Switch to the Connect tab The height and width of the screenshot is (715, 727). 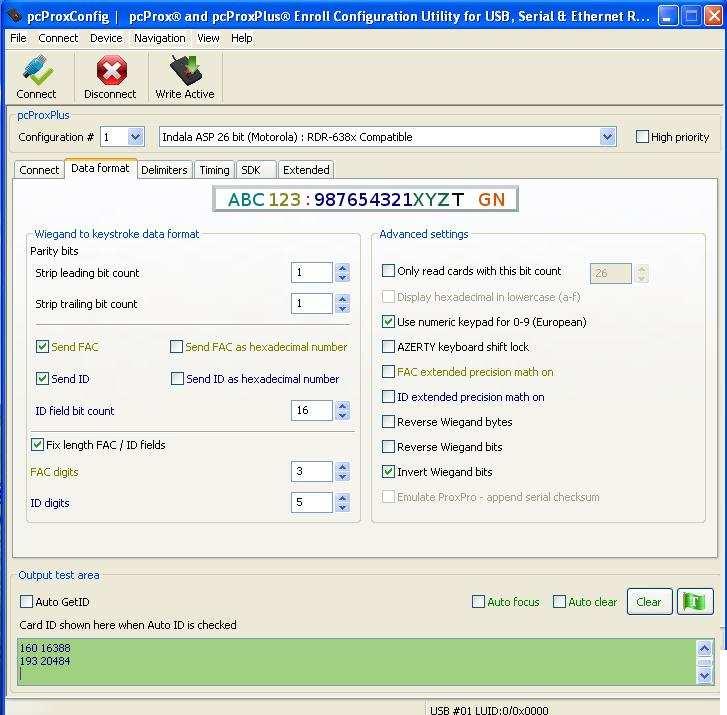point(39,170)
